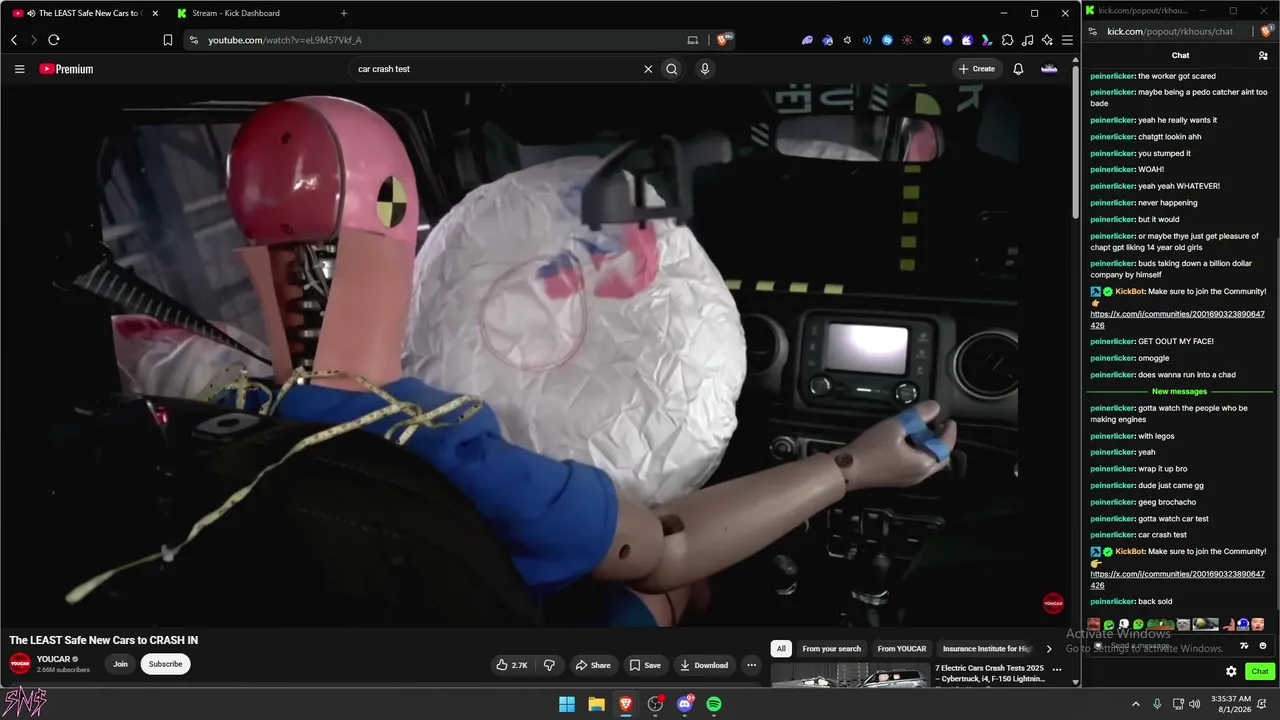1280x720 pixels.
Task: Select the From YOUCAR chip
Action: click(x=902, y=648)
